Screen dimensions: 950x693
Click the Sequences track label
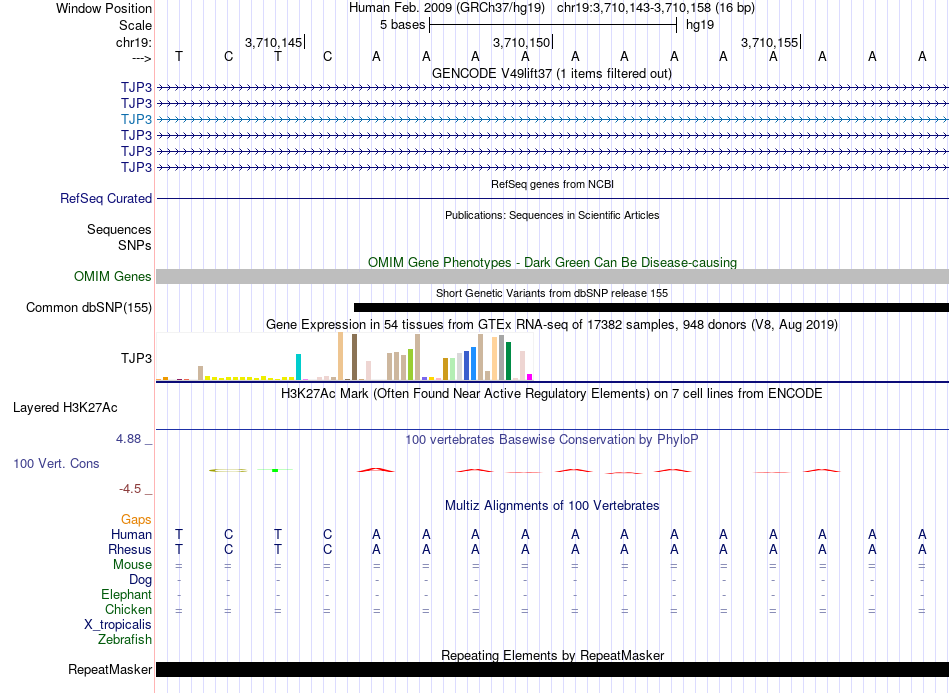click(x=119, y=230)
